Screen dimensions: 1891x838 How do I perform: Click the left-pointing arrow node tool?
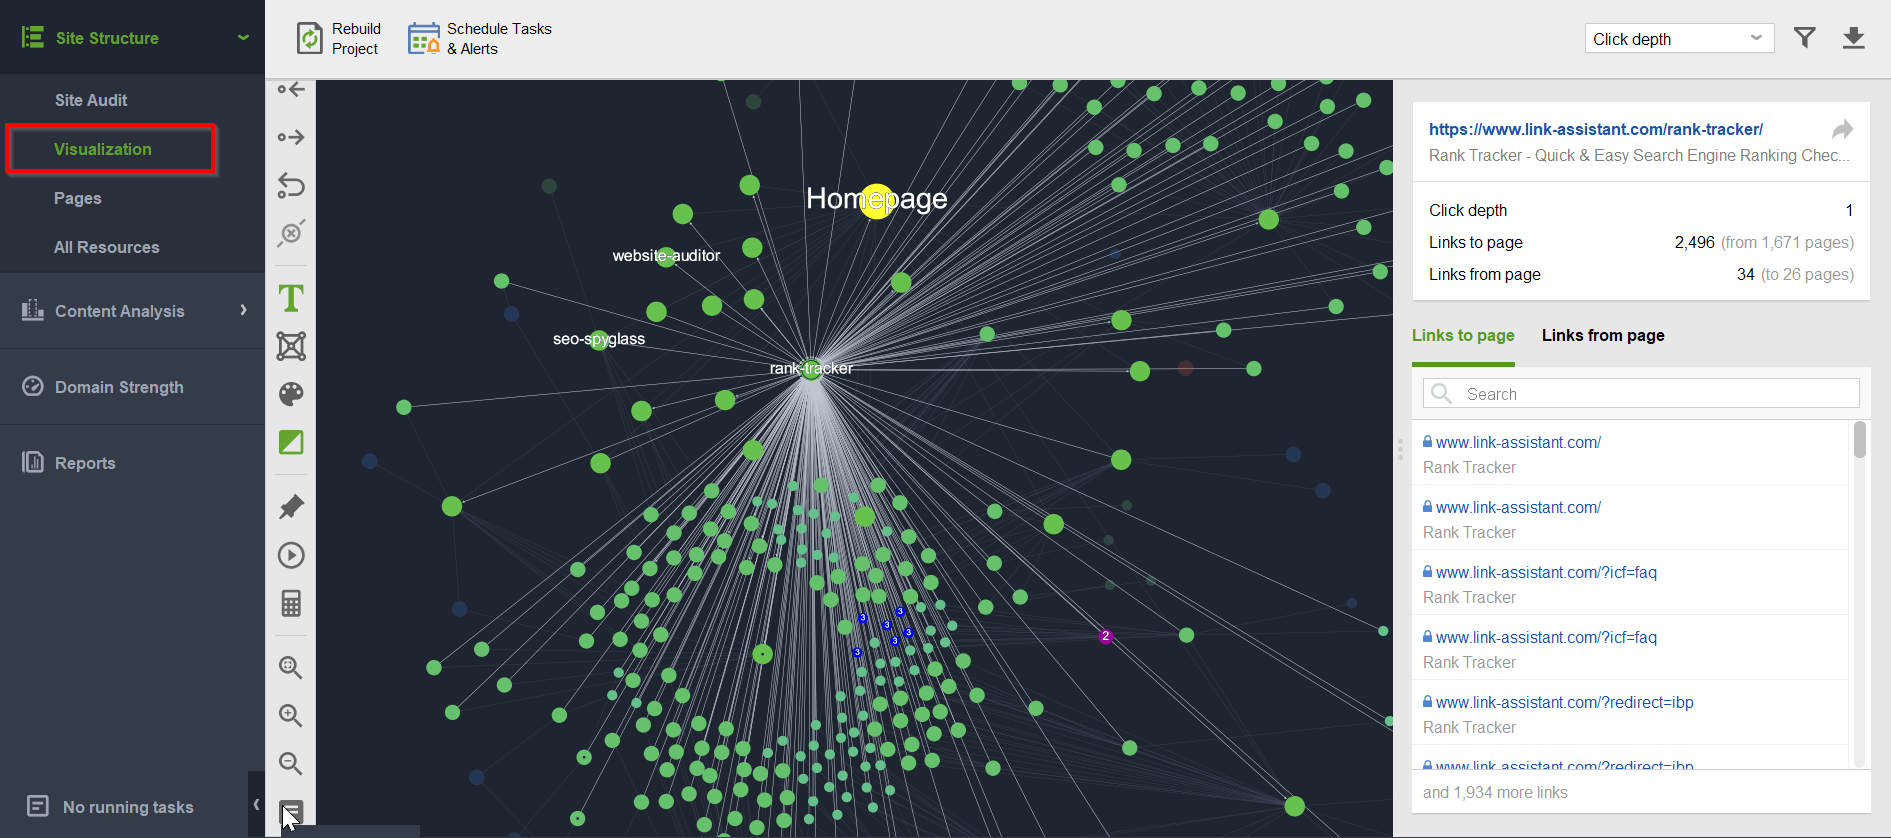coord(291,90)
